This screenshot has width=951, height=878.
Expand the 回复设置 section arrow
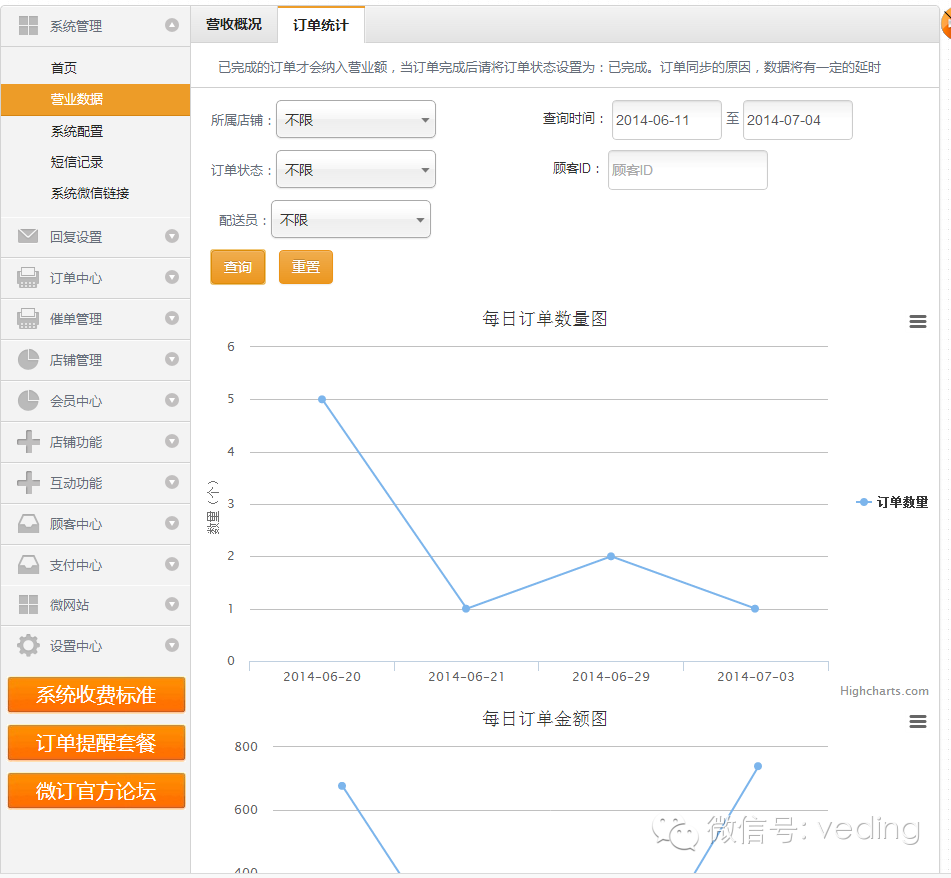click(x=172, y=236)
